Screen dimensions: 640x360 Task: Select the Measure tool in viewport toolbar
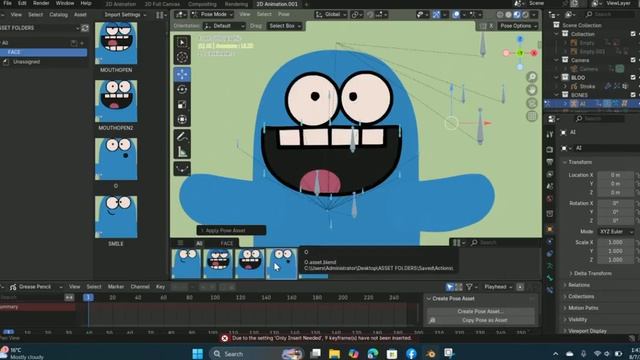click(182, 152)
